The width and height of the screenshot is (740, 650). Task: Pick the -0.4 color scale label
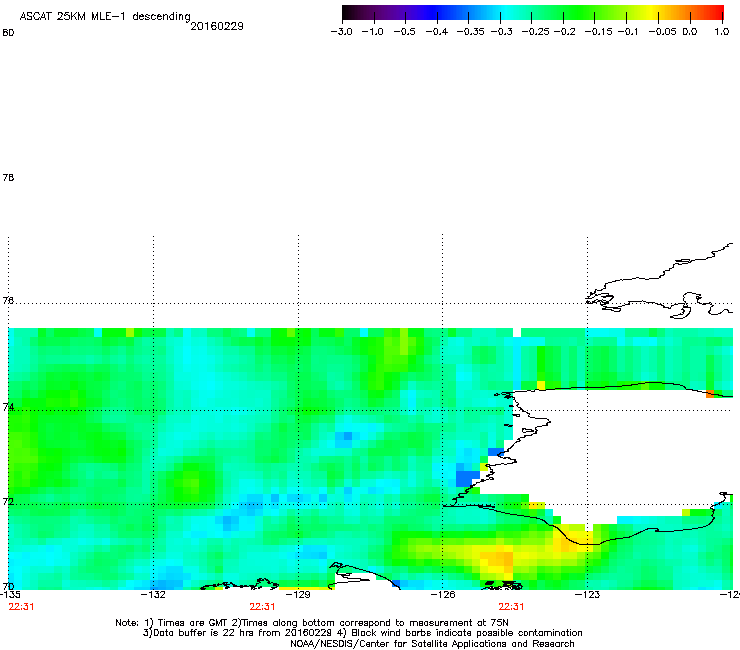(x=437, y=32)
